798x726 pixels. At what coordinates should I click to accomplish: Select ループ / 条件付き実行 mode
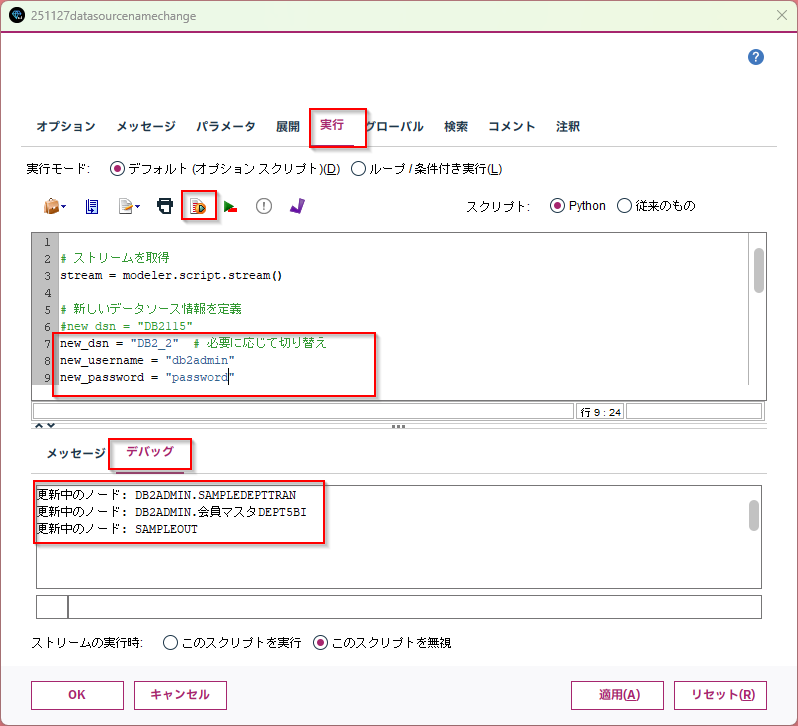tap(358, 168)
